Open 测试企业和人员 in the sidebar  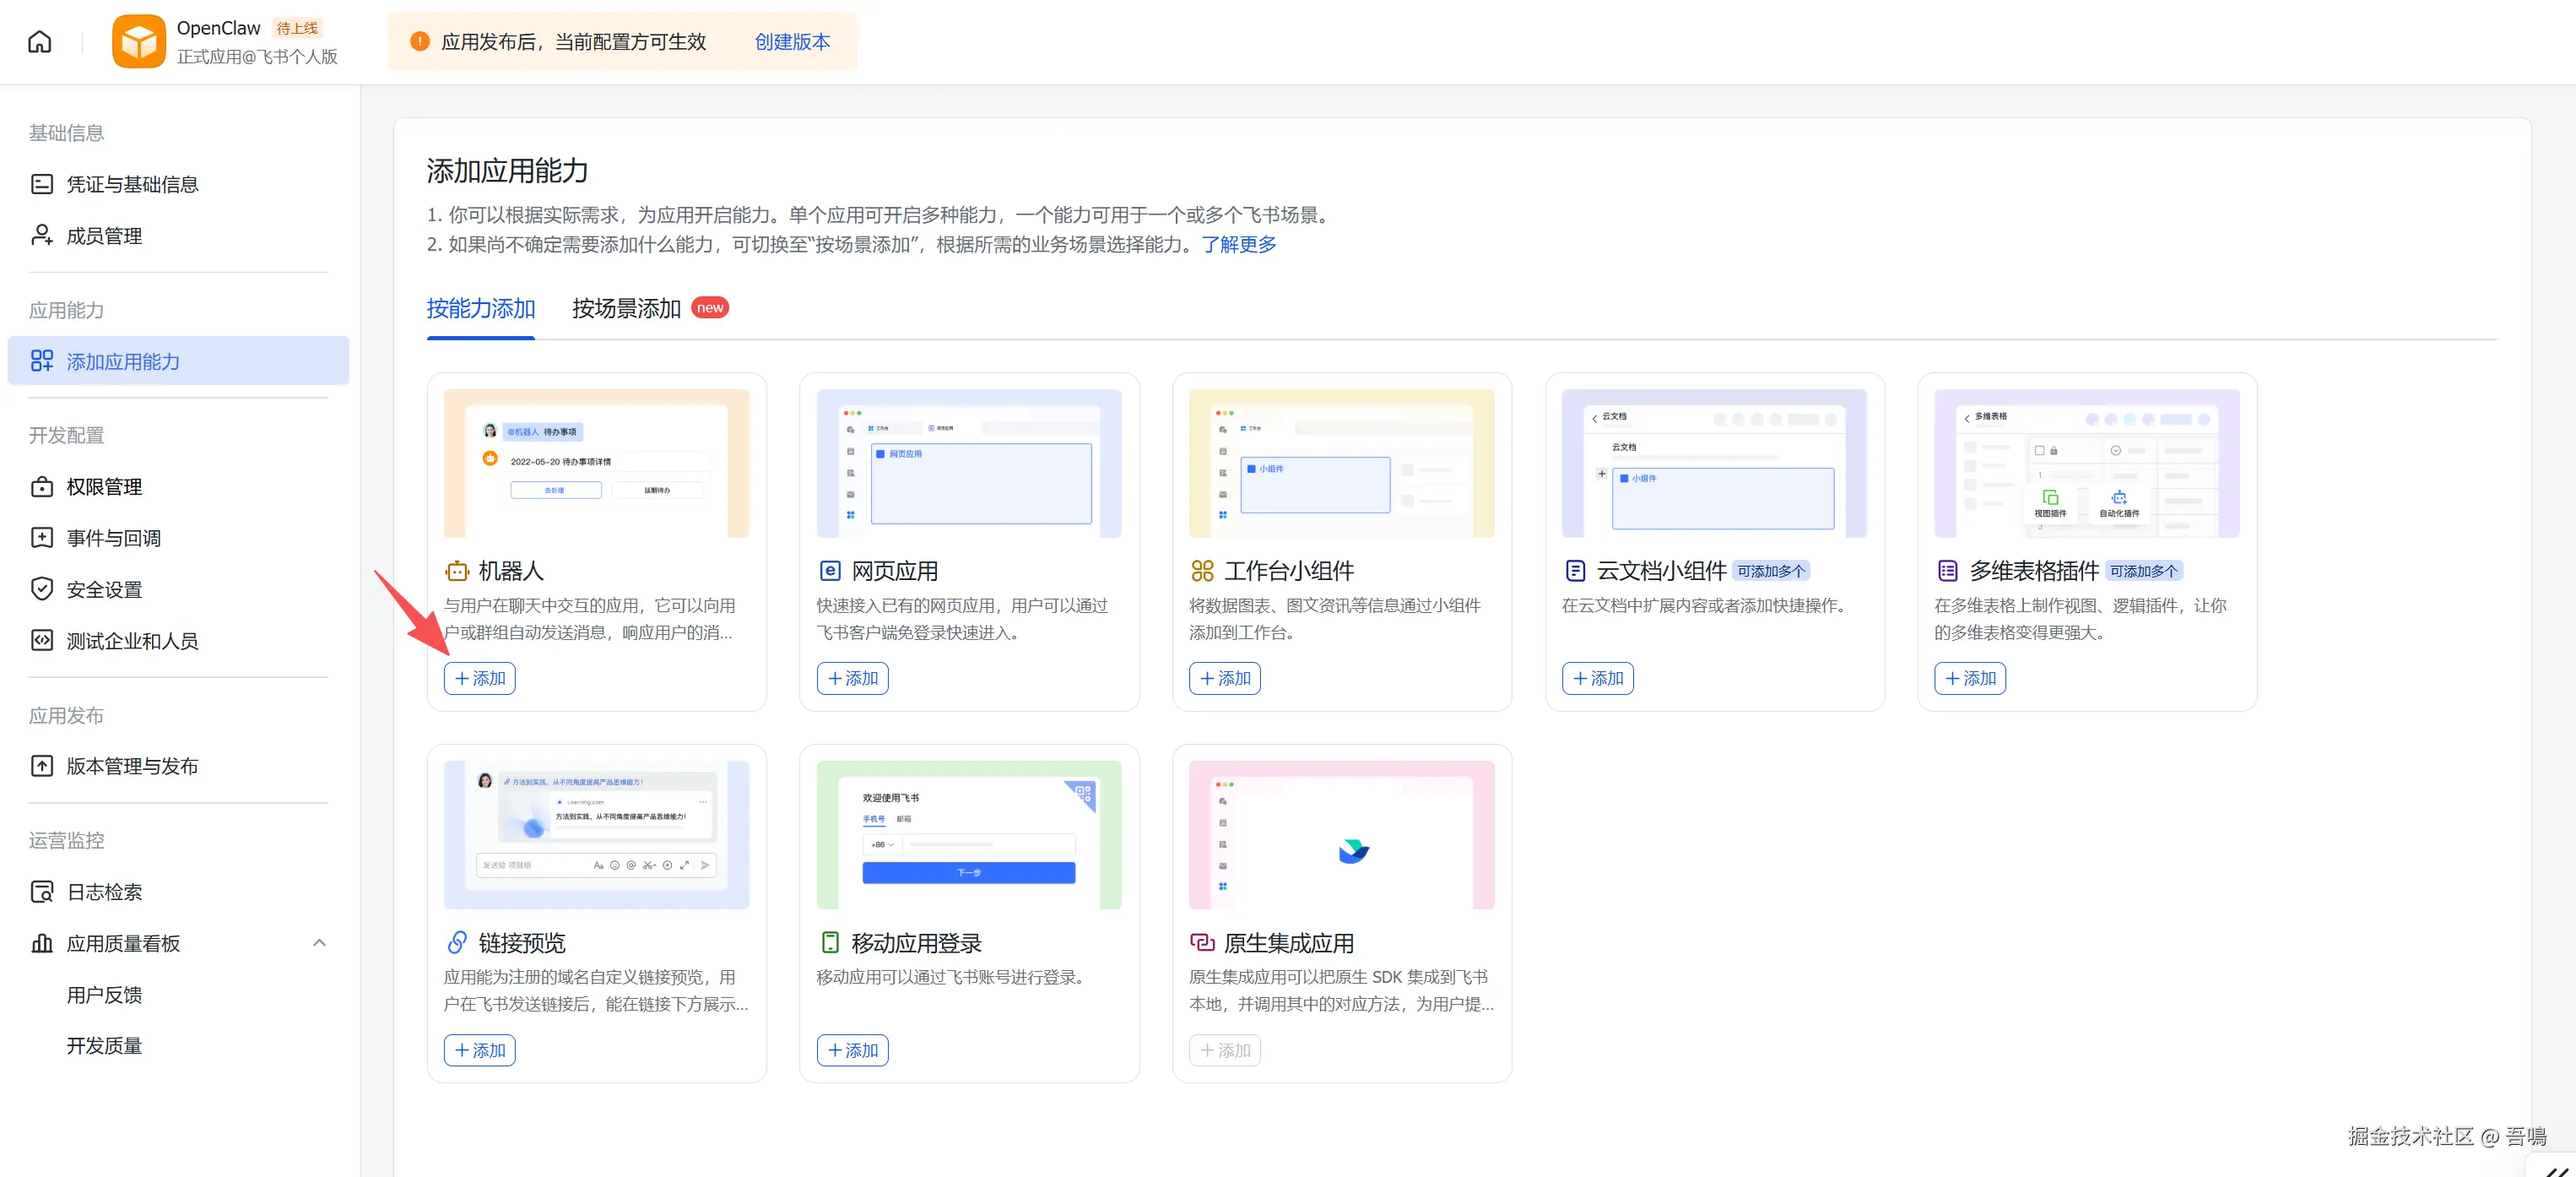(x=132, y=641)
